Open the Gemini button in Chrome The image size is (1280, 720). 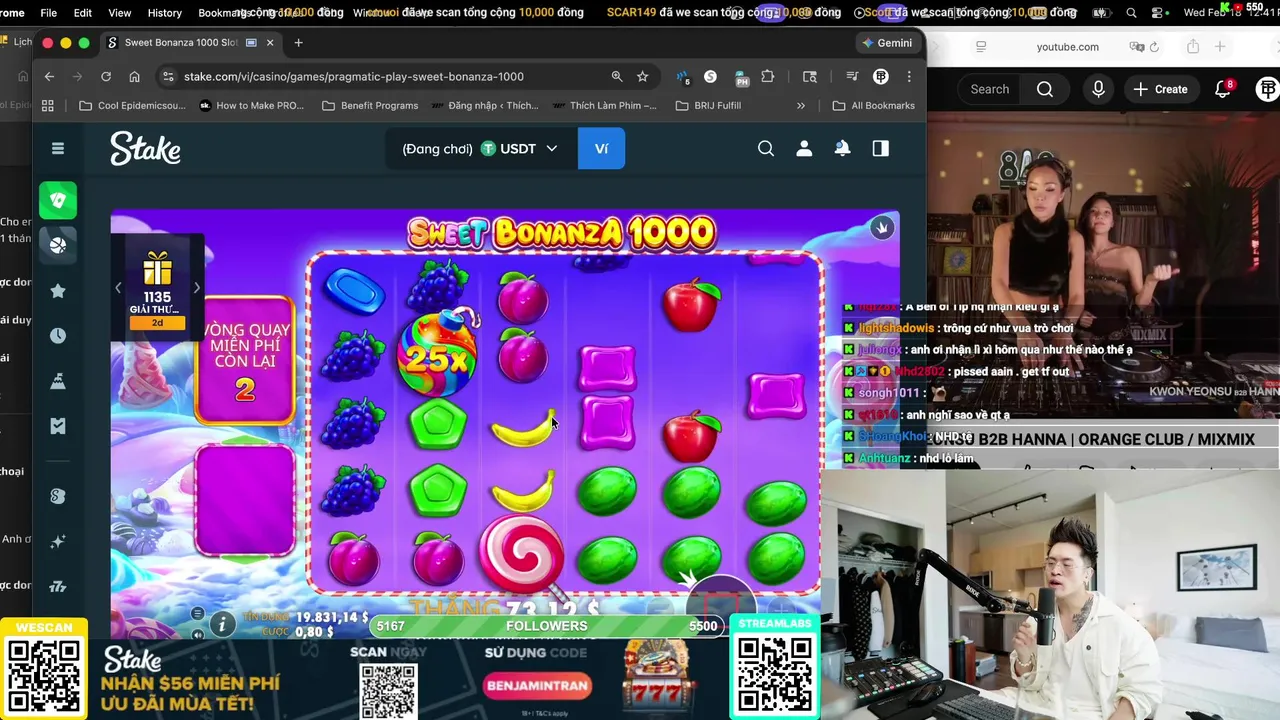pyautogui.click(x=886, y=43)
